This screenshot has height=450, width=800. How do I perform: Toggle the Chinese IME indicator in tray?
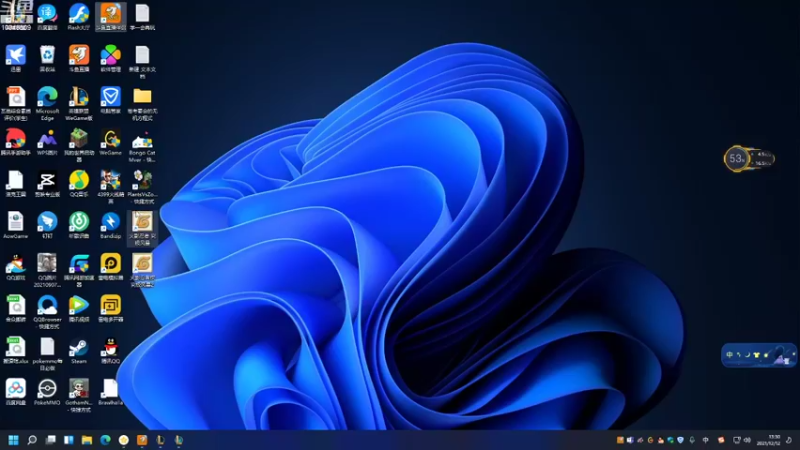click(x=706, y=440)
